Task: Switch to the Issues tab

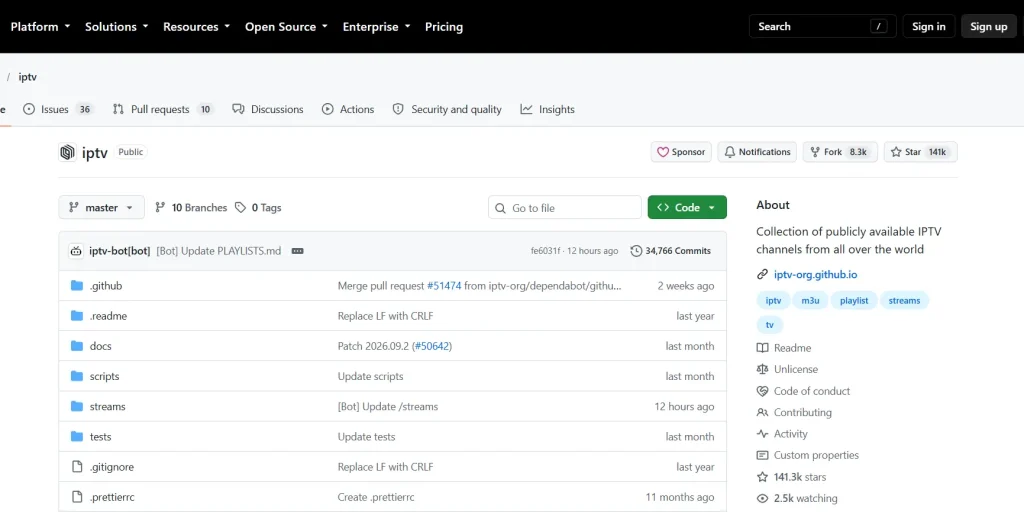Action: tap(58, 110)
